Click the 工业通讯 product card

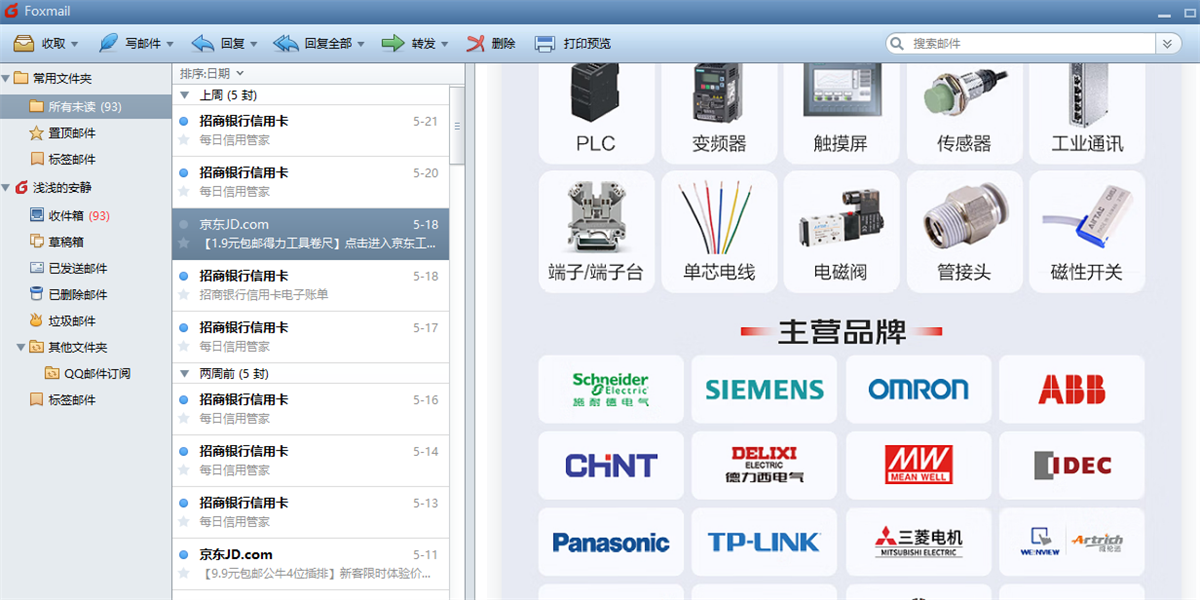(1087, 112)
